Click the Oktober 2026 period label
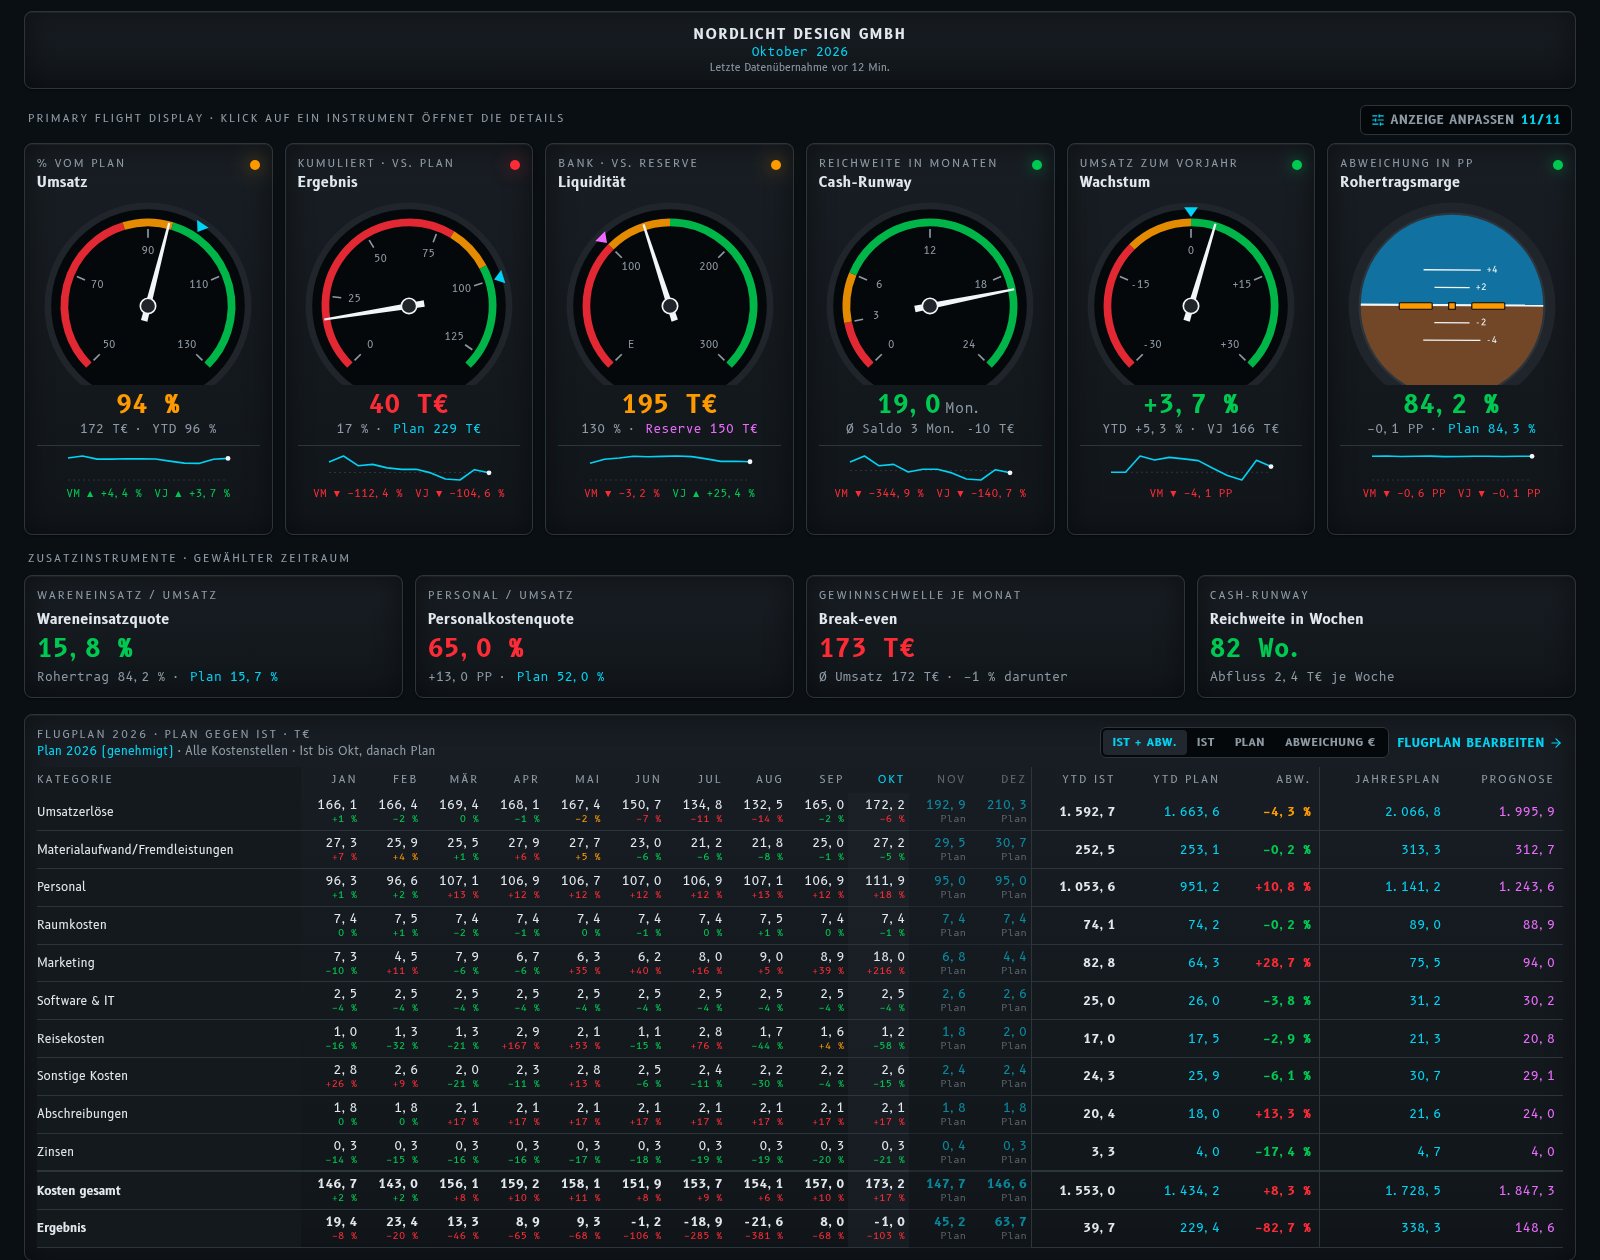The image size is (1600, 1260). pos(799,52)
